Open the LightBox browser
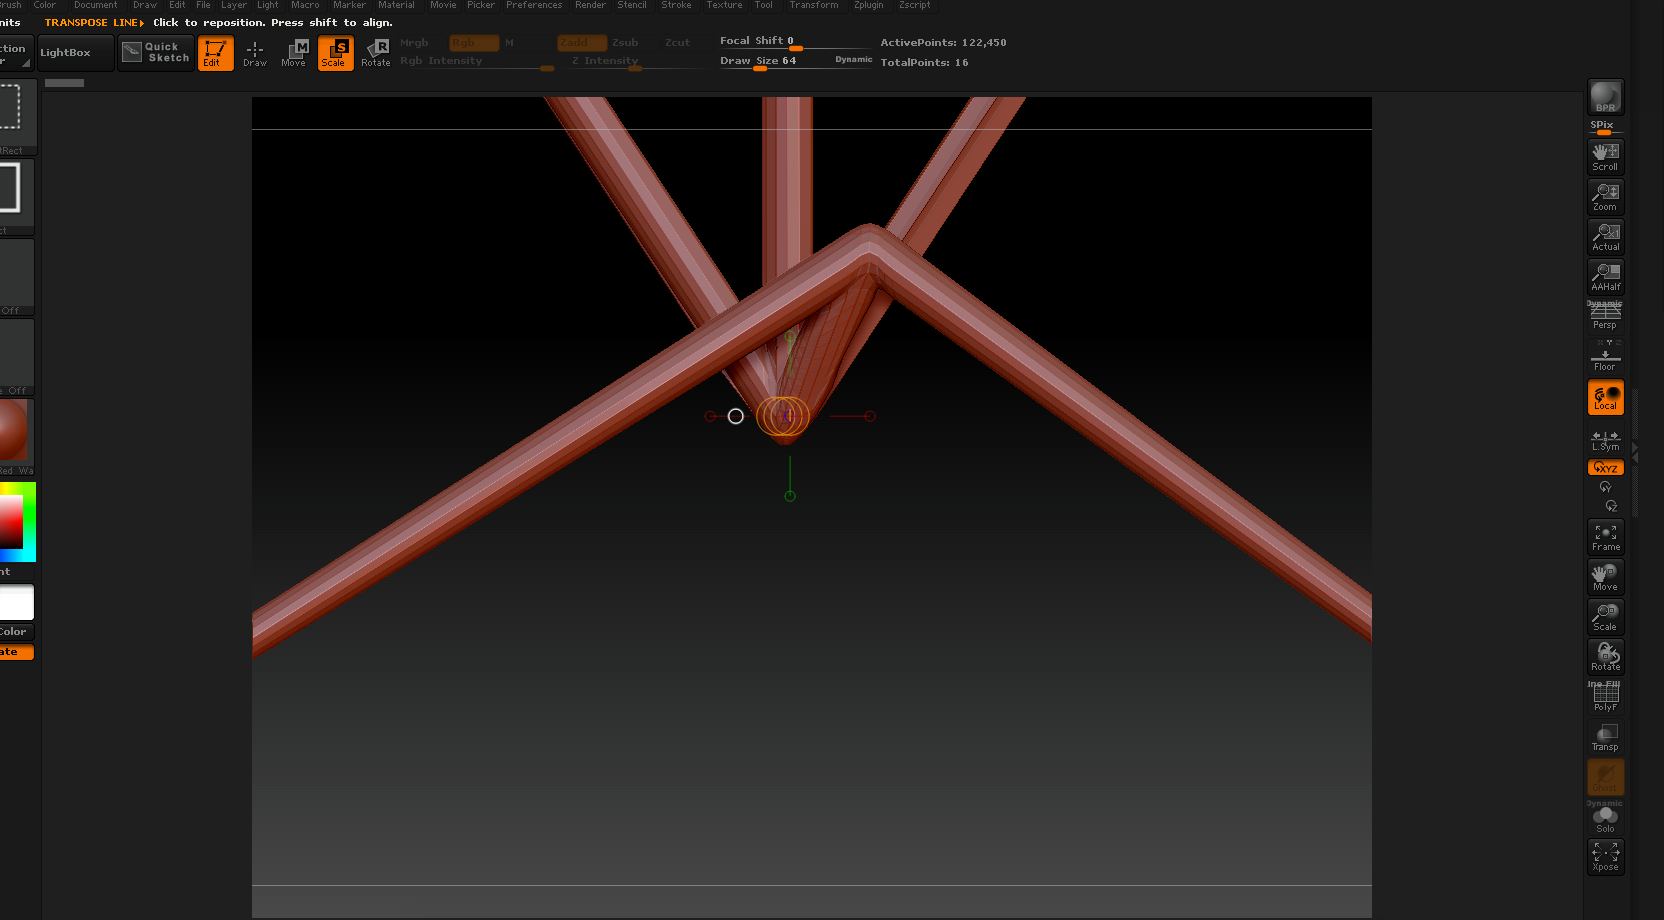This screenshot has height=920, width=1664. click(x=75, y=53)
